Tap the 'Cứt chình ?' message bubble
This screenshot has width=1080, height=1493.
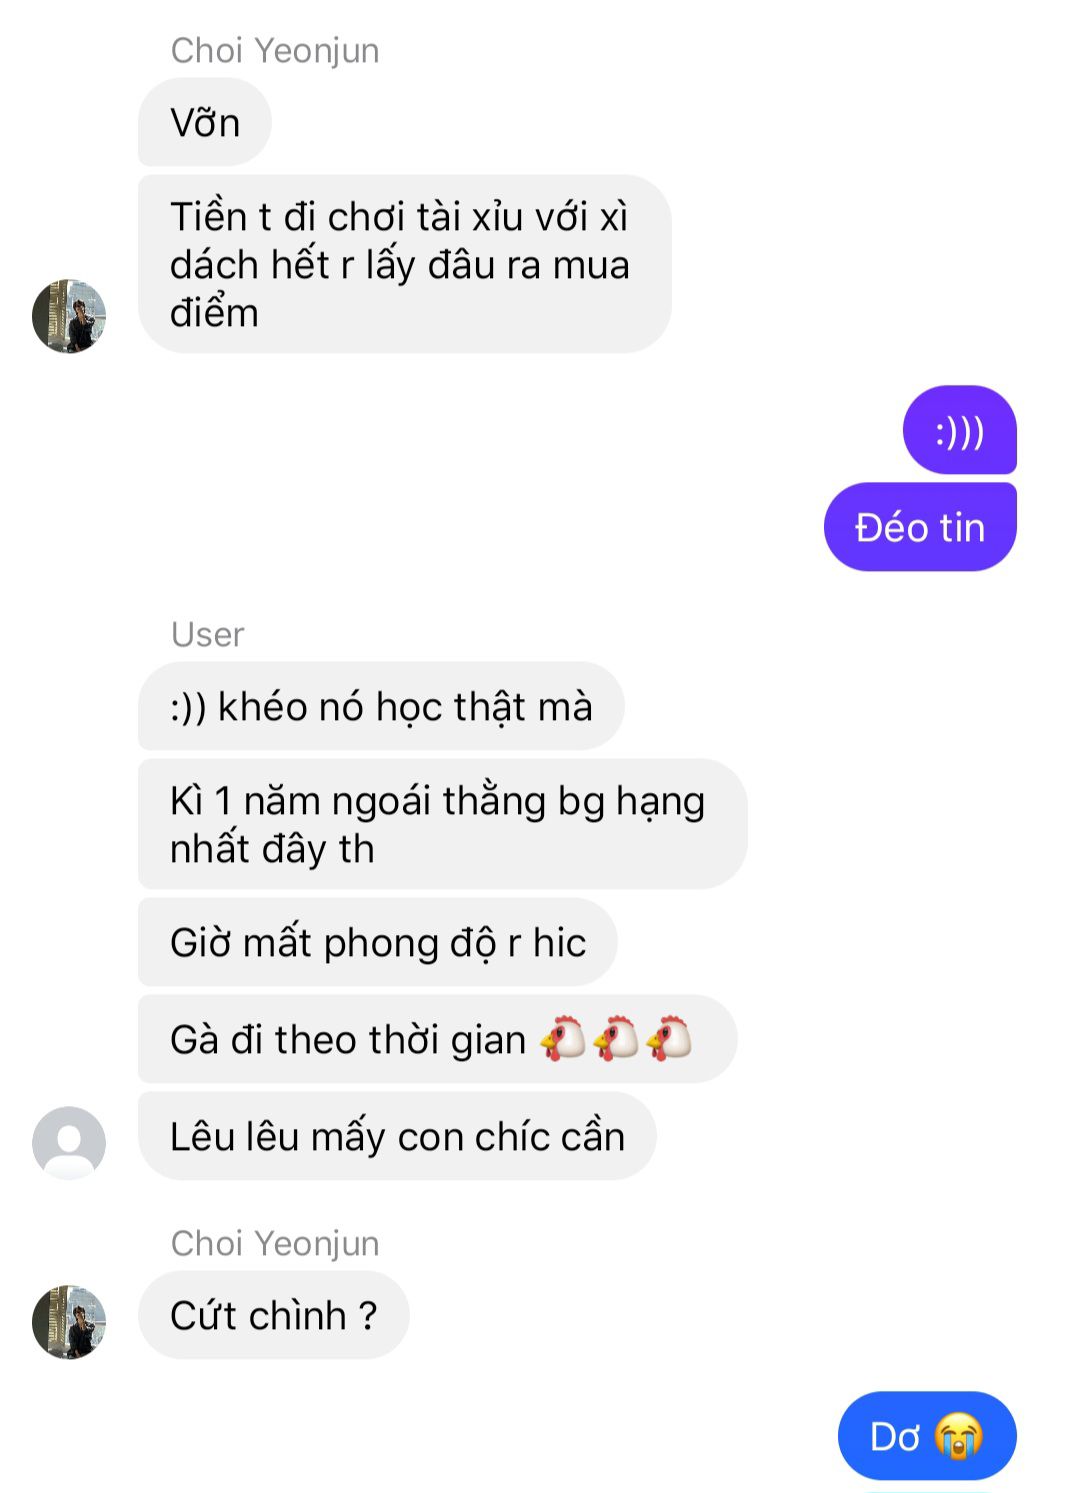coord(274,1315)
